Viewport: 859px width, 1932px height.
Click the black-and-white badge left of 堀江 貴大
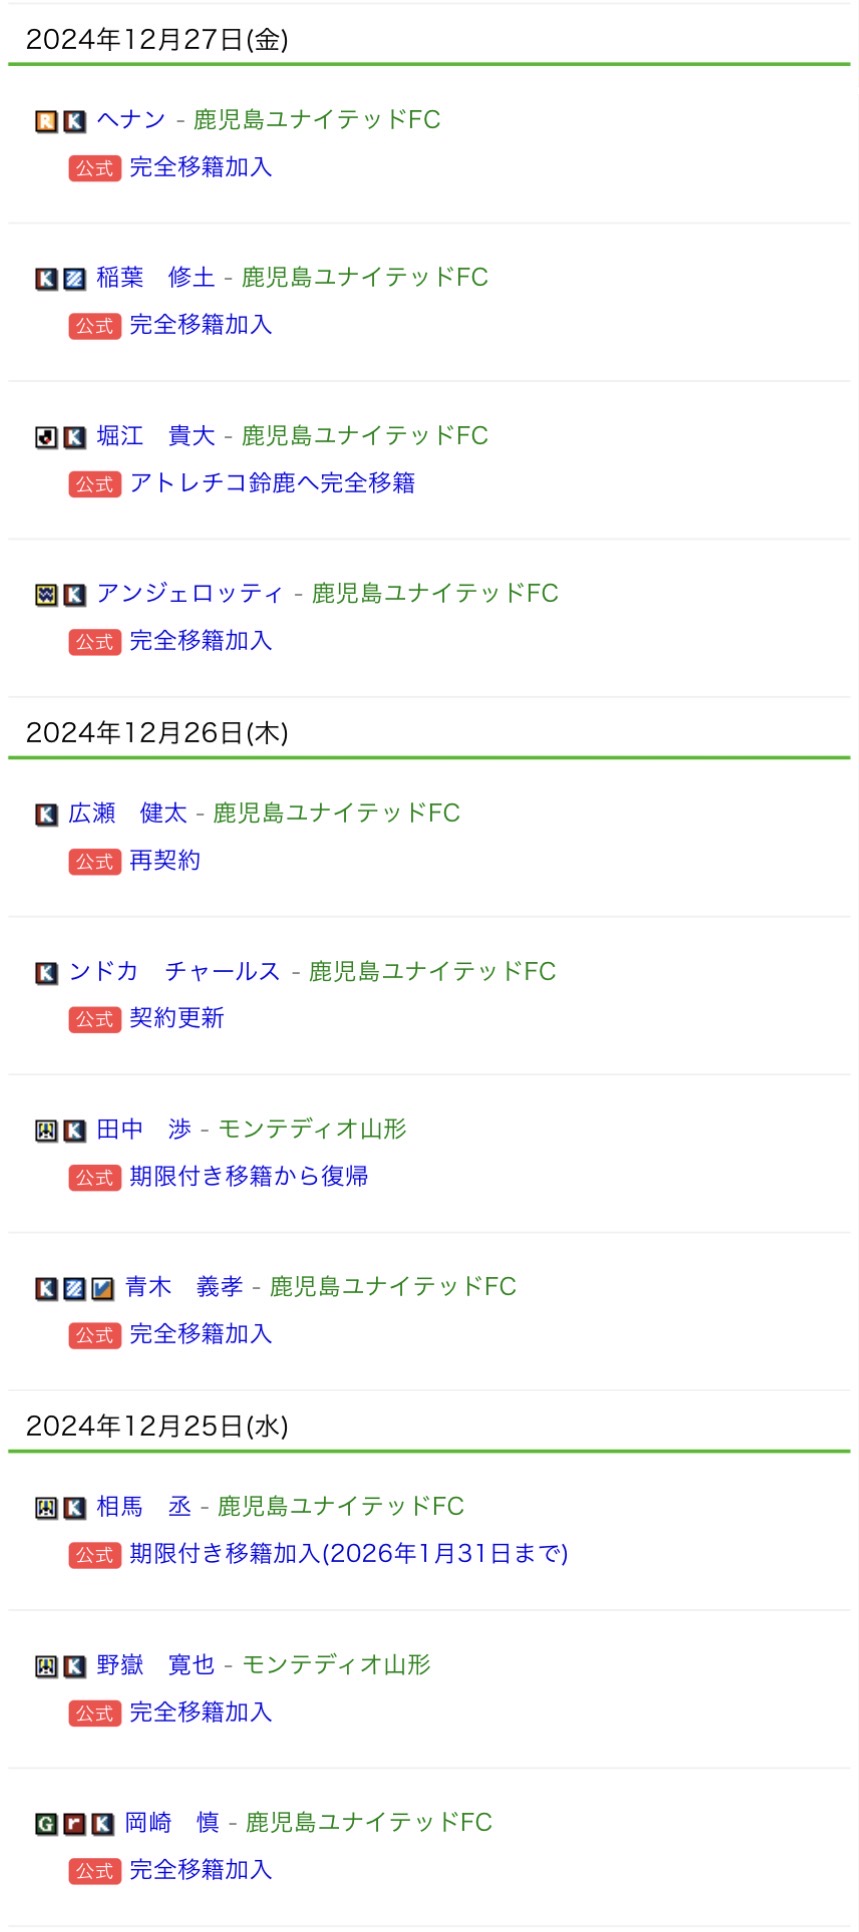point(46,437)
